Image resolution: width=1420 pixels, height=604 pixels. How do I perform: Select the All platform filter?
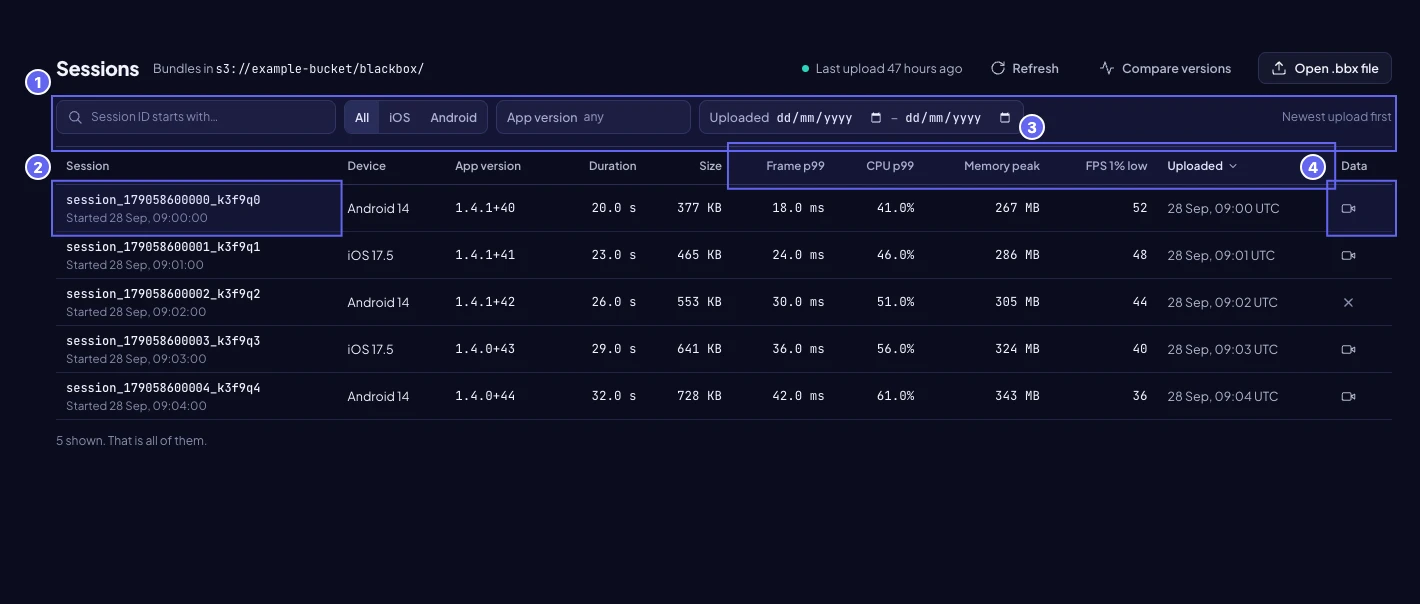[x=362, y=117]
